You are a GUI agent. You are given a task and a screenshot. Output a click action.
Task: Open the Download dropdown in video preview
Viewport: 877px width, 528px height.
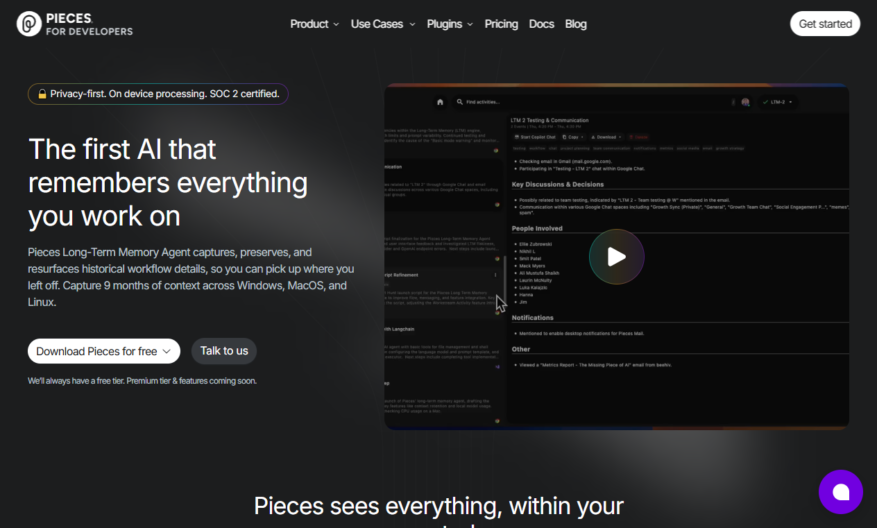tap(606, 137)
